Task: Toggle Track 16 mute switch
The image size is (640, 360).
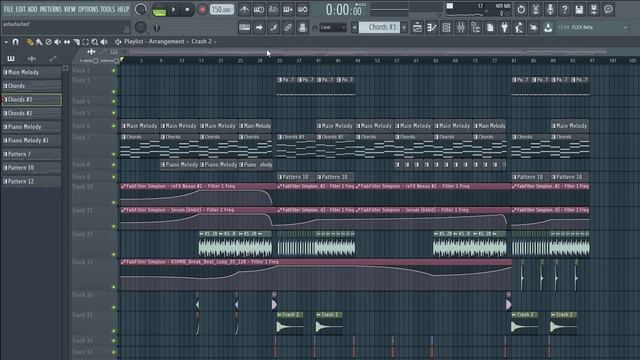Action: [x=114, y=341]
